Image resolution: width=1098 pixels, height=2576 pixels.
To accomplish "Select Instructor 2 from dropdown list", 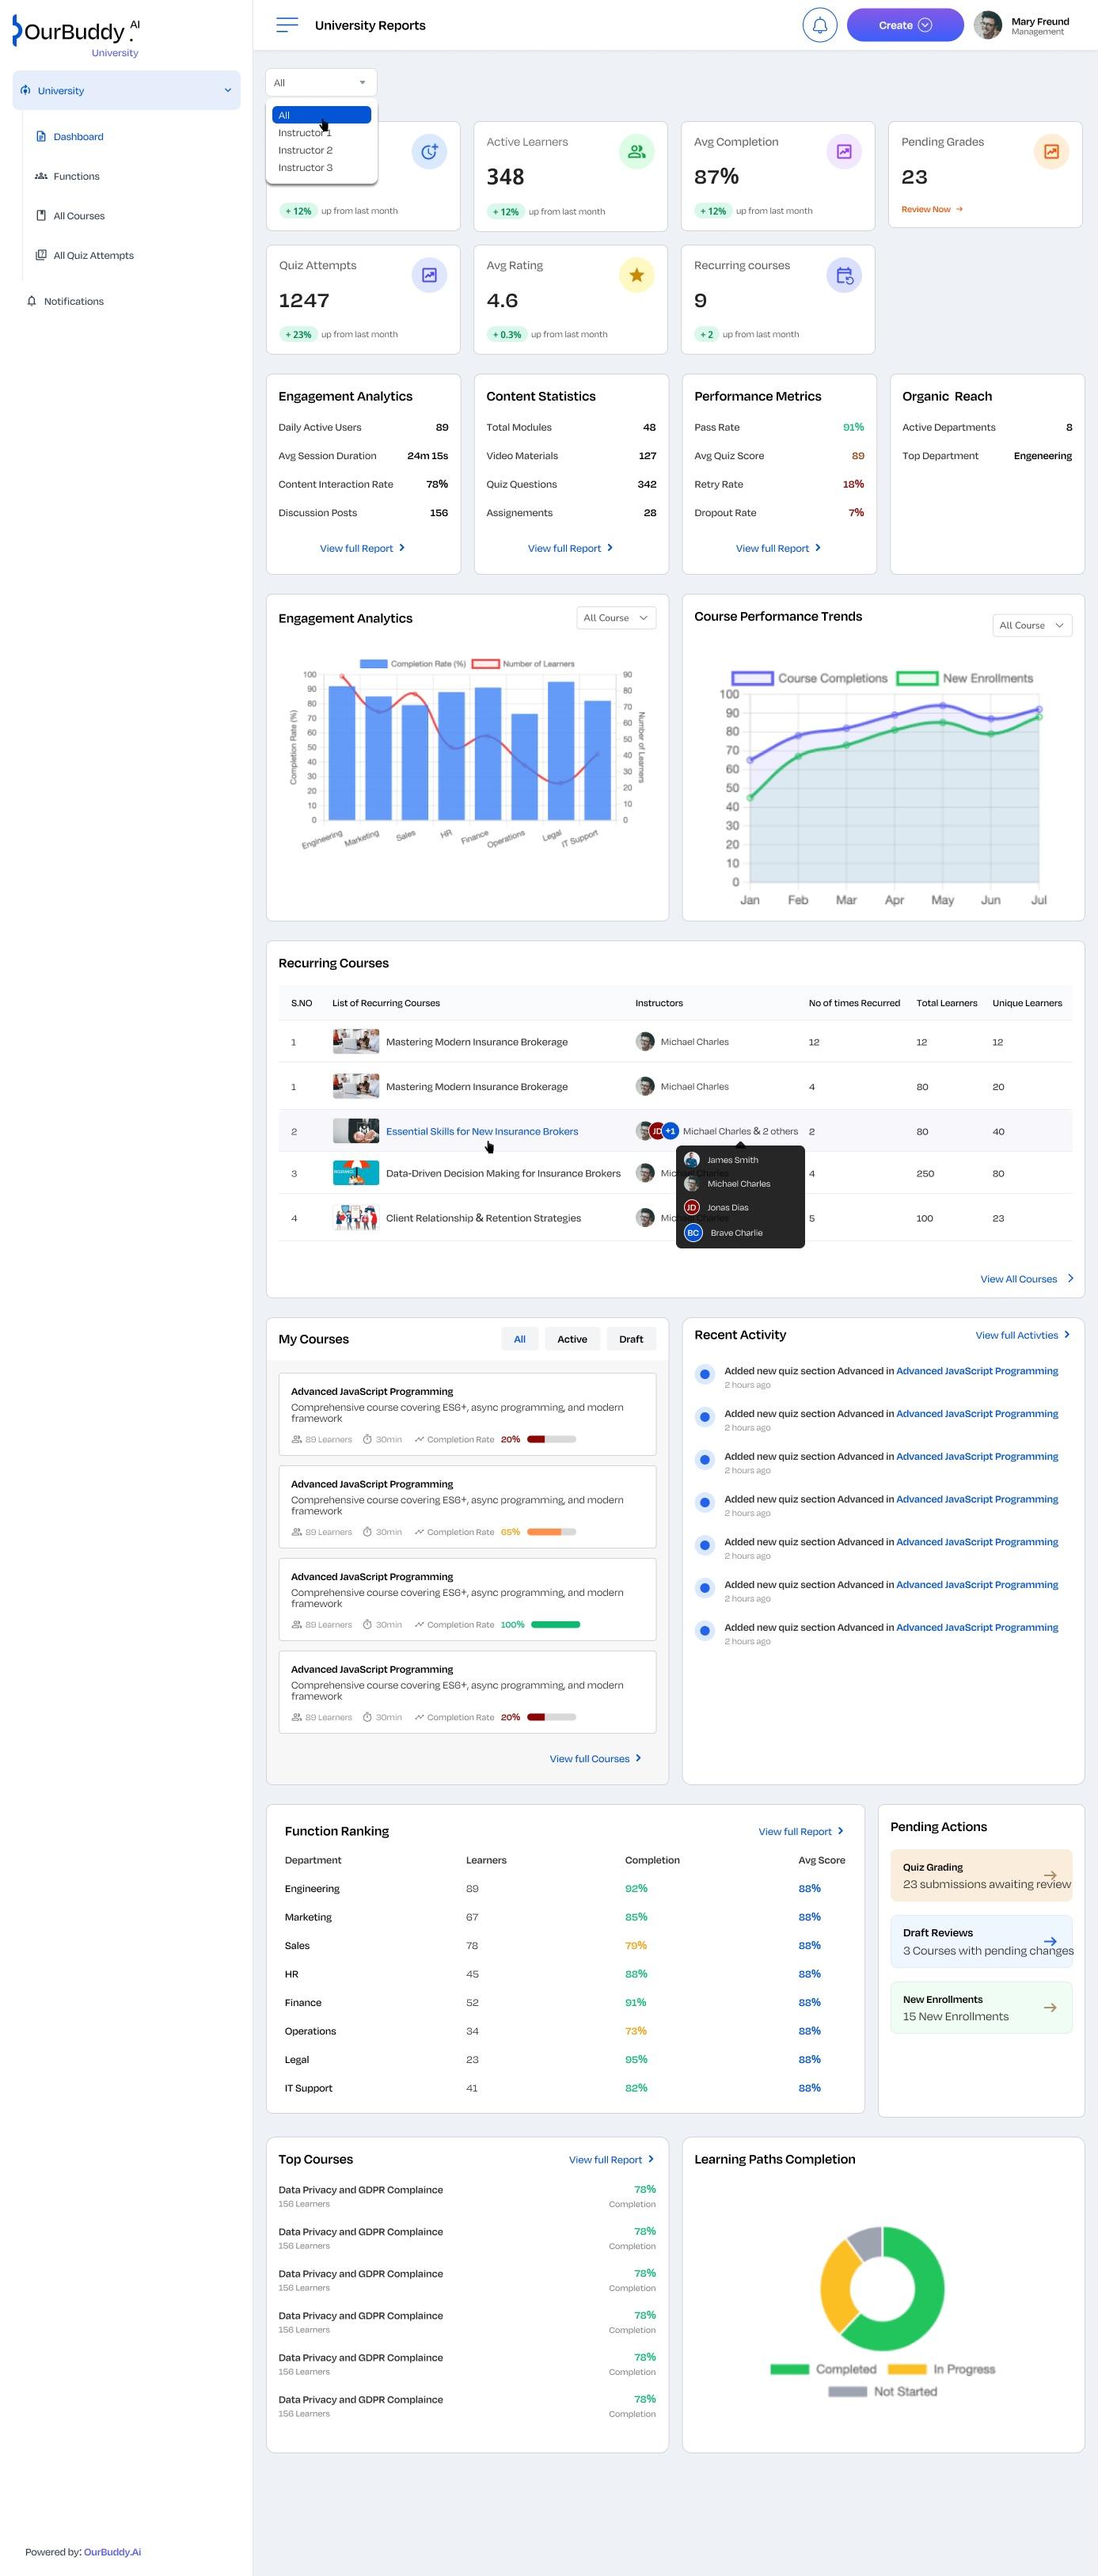I will (x=321, y=150).
